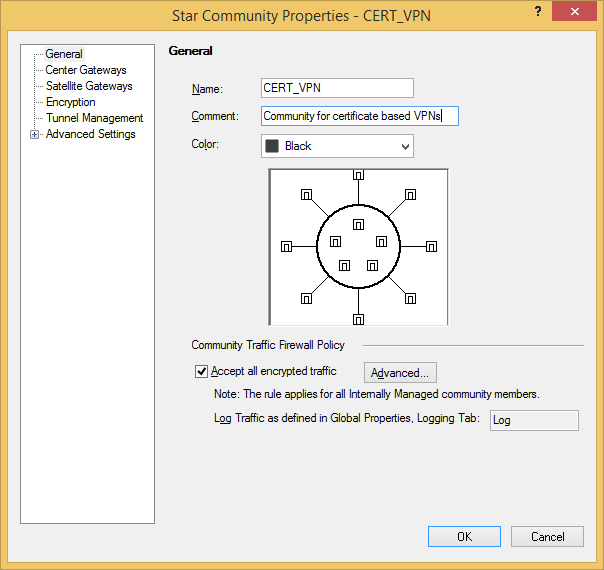The width and height of the screenshot is (604, 570).
Task: Click the bottommost satellite gateway icon in diagram
Action: click(x=358, y=319)
